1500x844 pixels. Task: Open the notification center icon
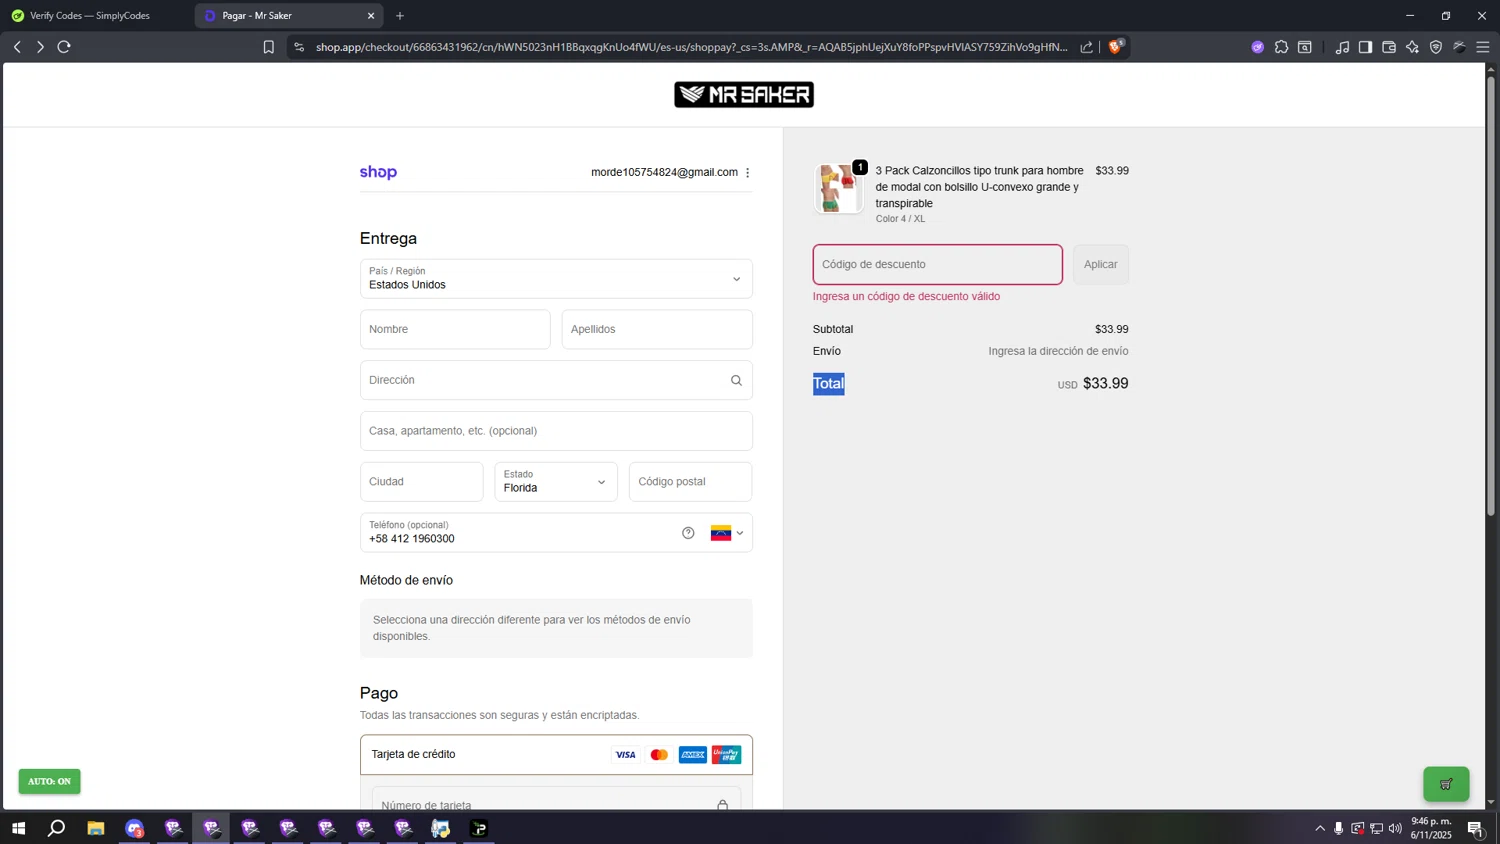(1474, 828)
